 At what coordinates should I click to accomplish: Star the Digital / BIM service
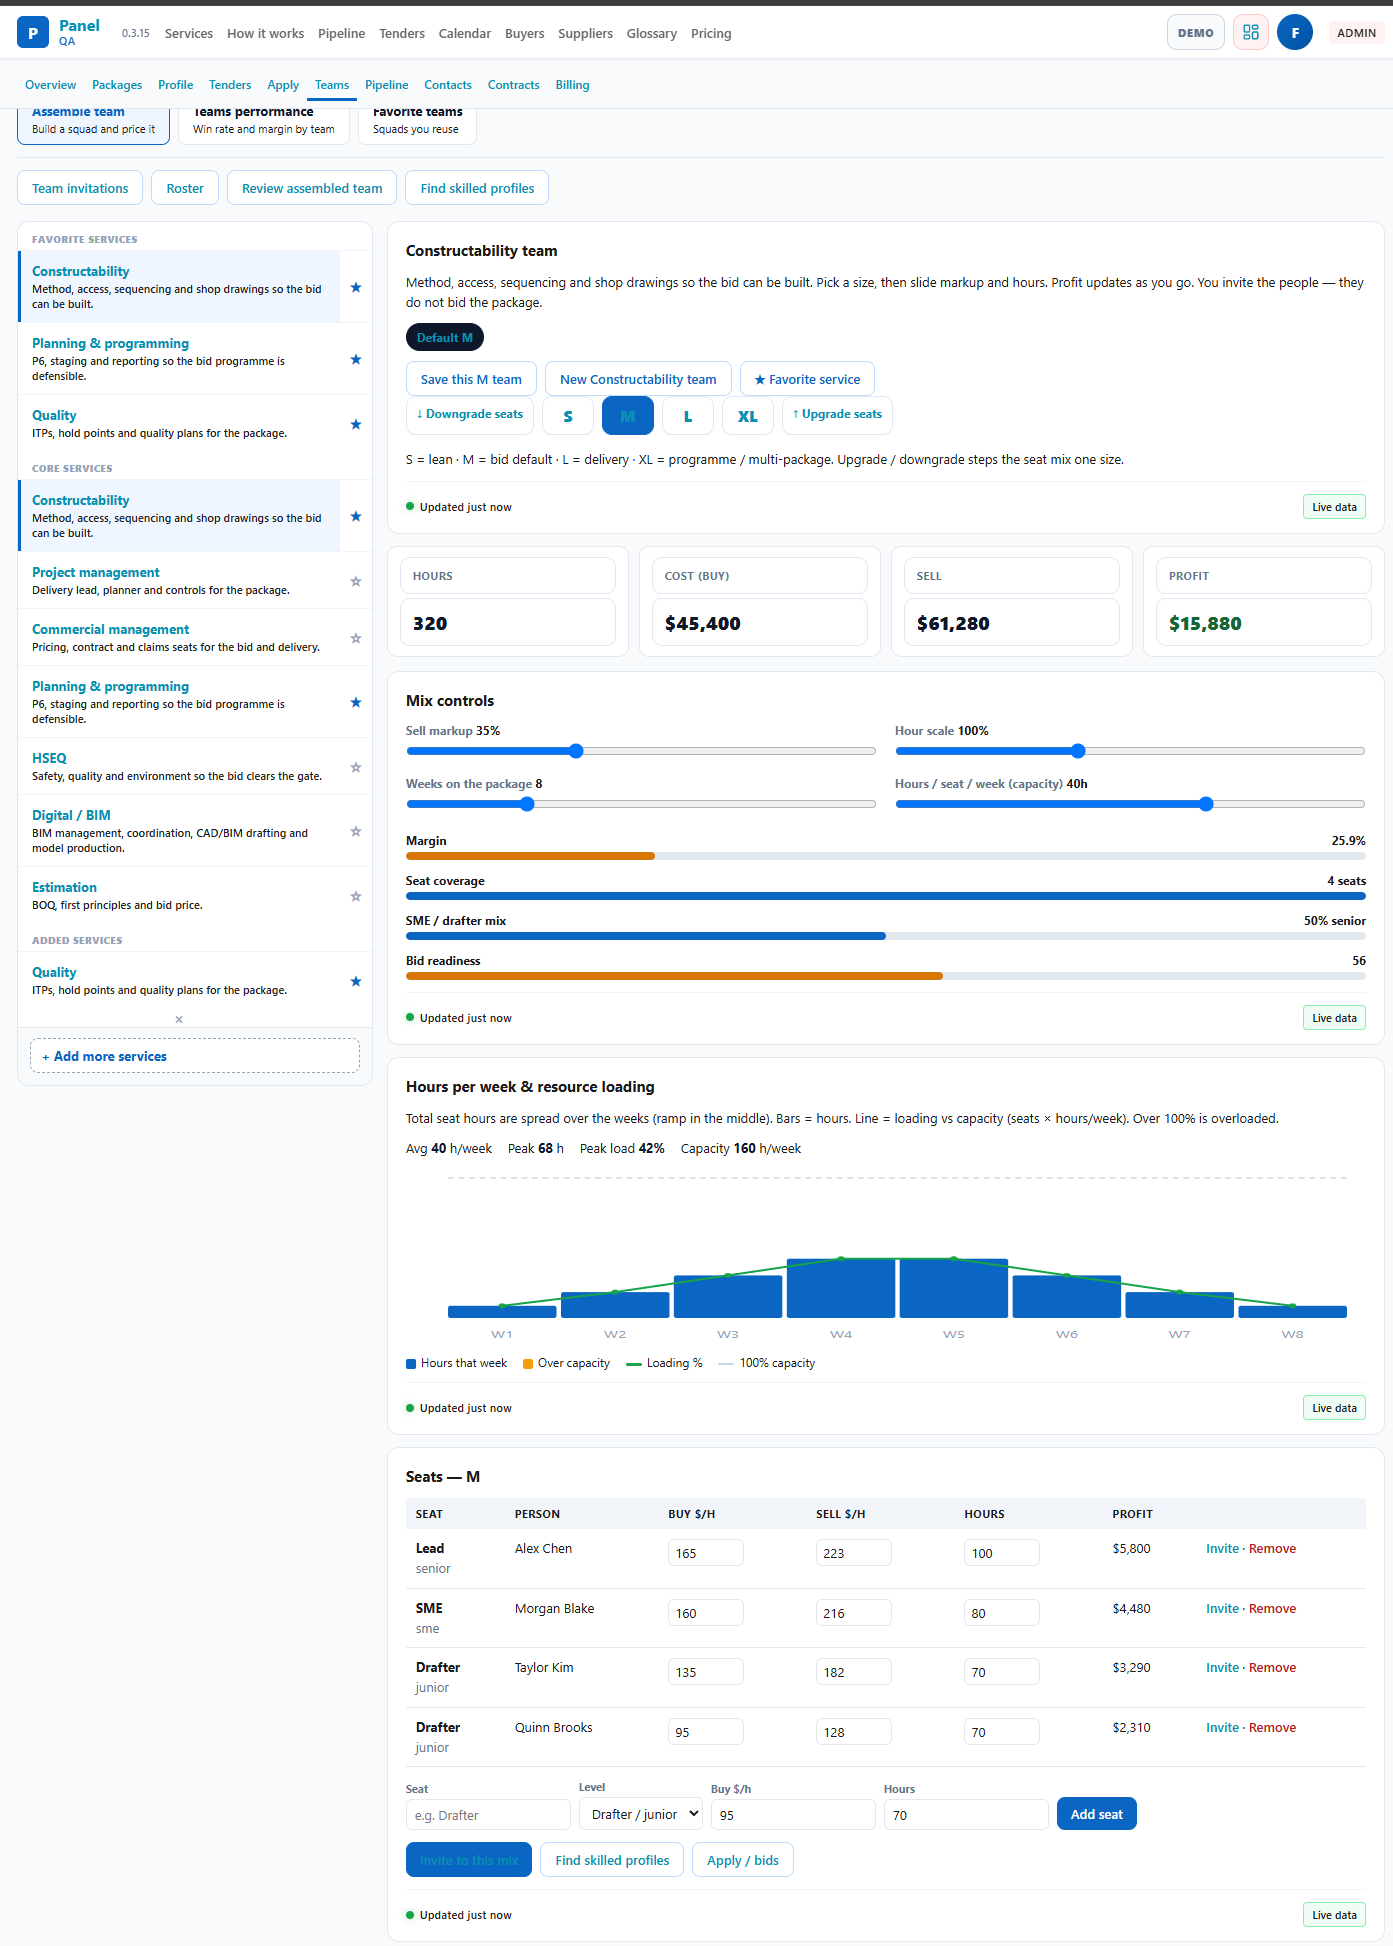click(356, 831)
